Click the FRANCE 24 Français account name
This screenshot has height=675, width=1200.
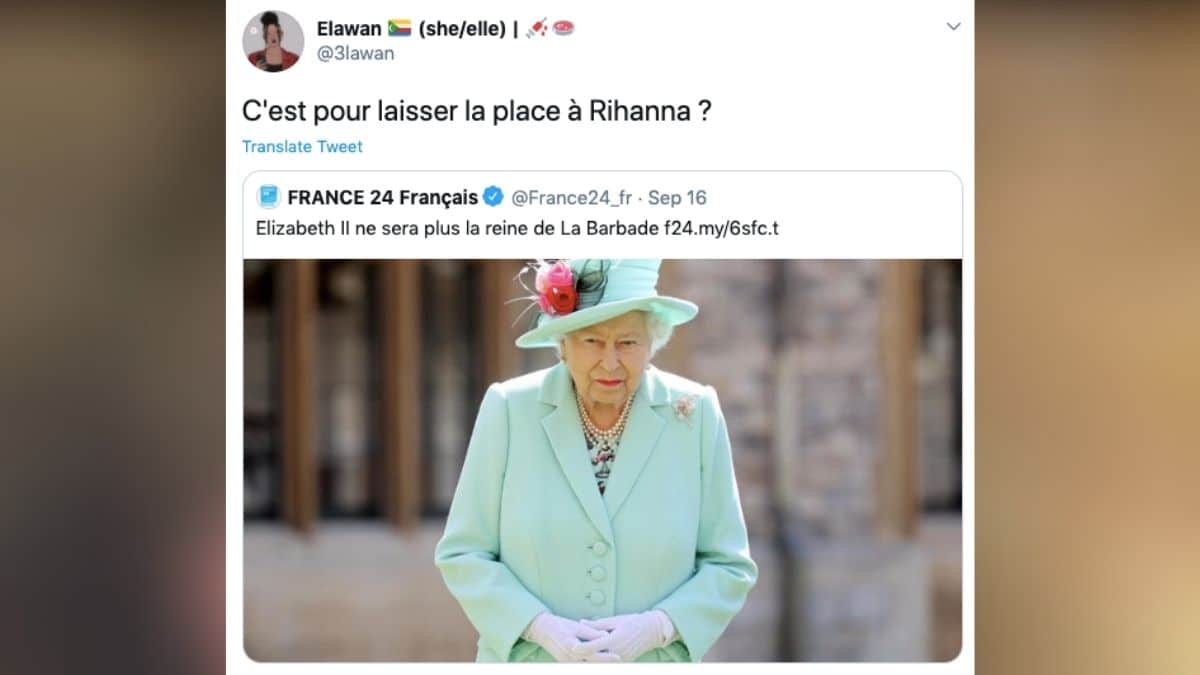pos(383,197)
